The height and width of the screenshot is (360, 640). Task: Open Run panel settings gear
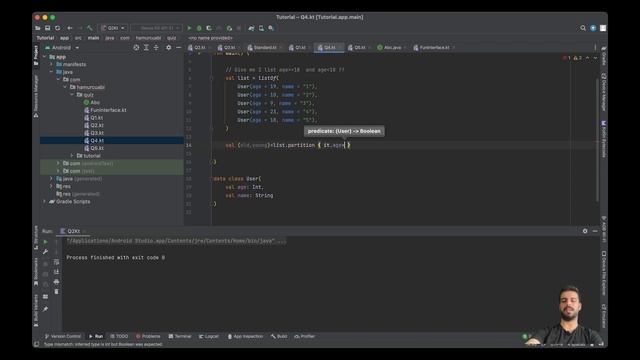click(x=585, y=231)
